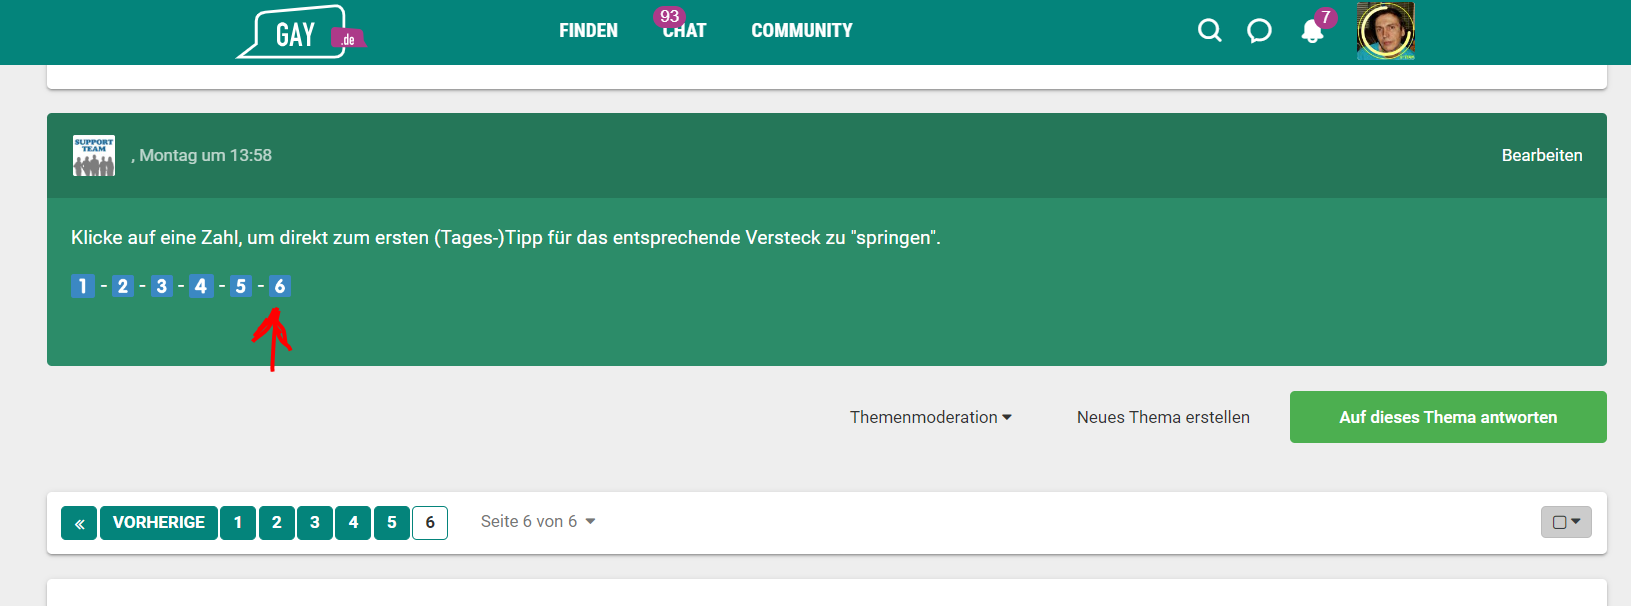Open the COMMUNITY menu
The image size is (1631, 606).
[801, 31]
